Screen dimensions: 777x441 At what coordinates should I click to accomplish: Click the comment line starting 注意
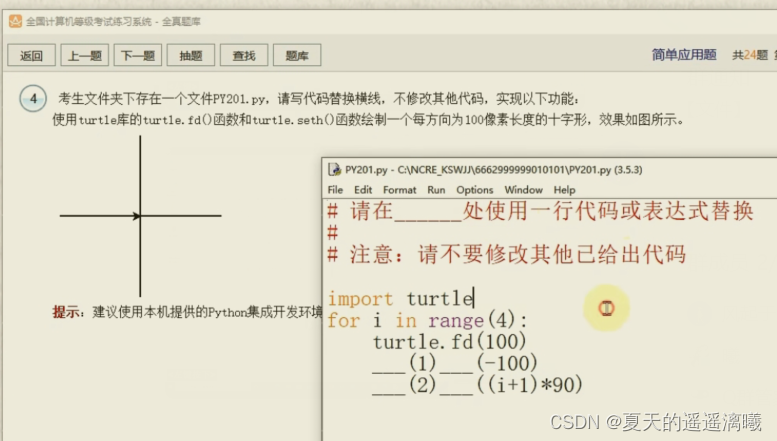coord(506,254)
